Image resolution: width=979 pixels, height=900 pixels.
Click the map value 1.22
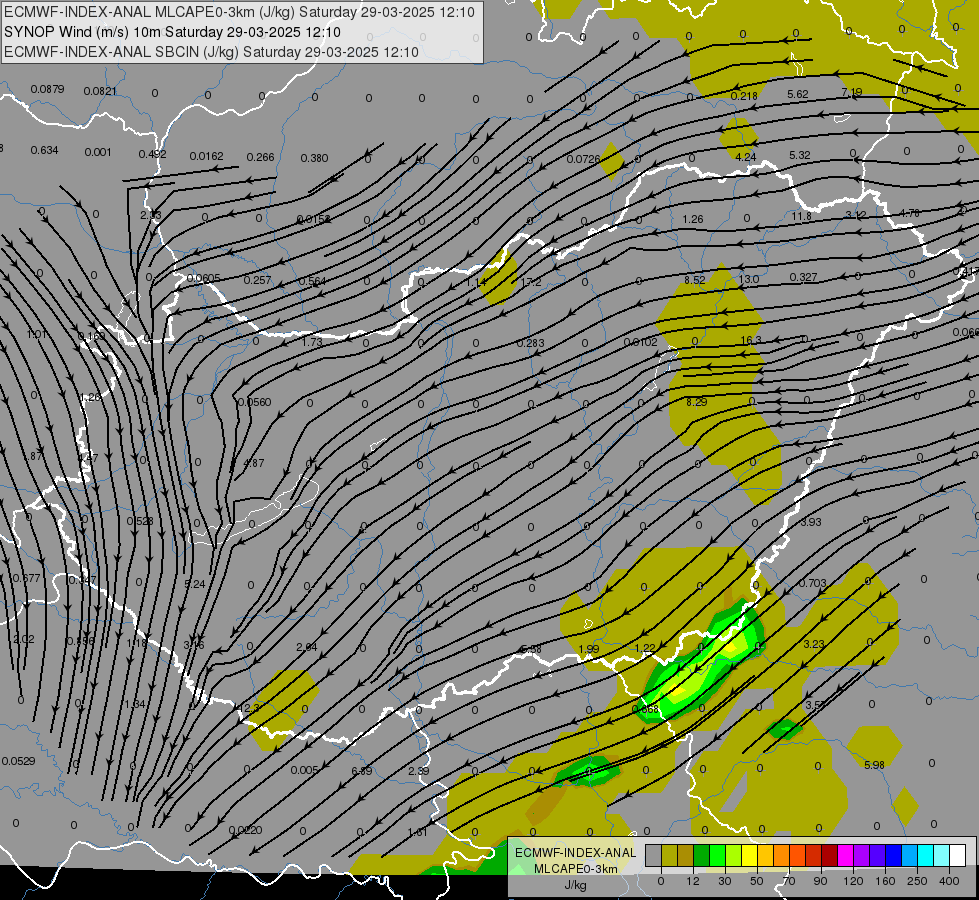coord(645,648)
